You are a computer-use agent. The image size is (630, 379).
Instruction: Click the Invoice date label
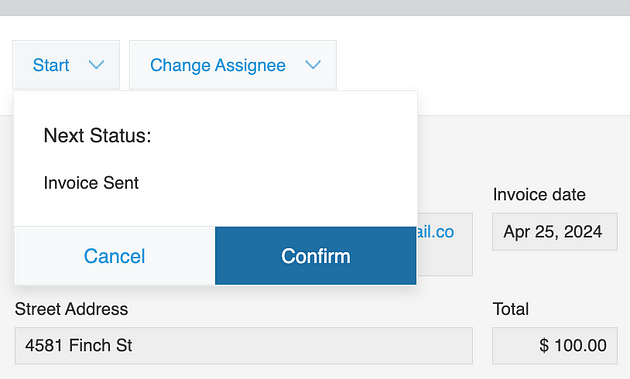tap(539, 195)
